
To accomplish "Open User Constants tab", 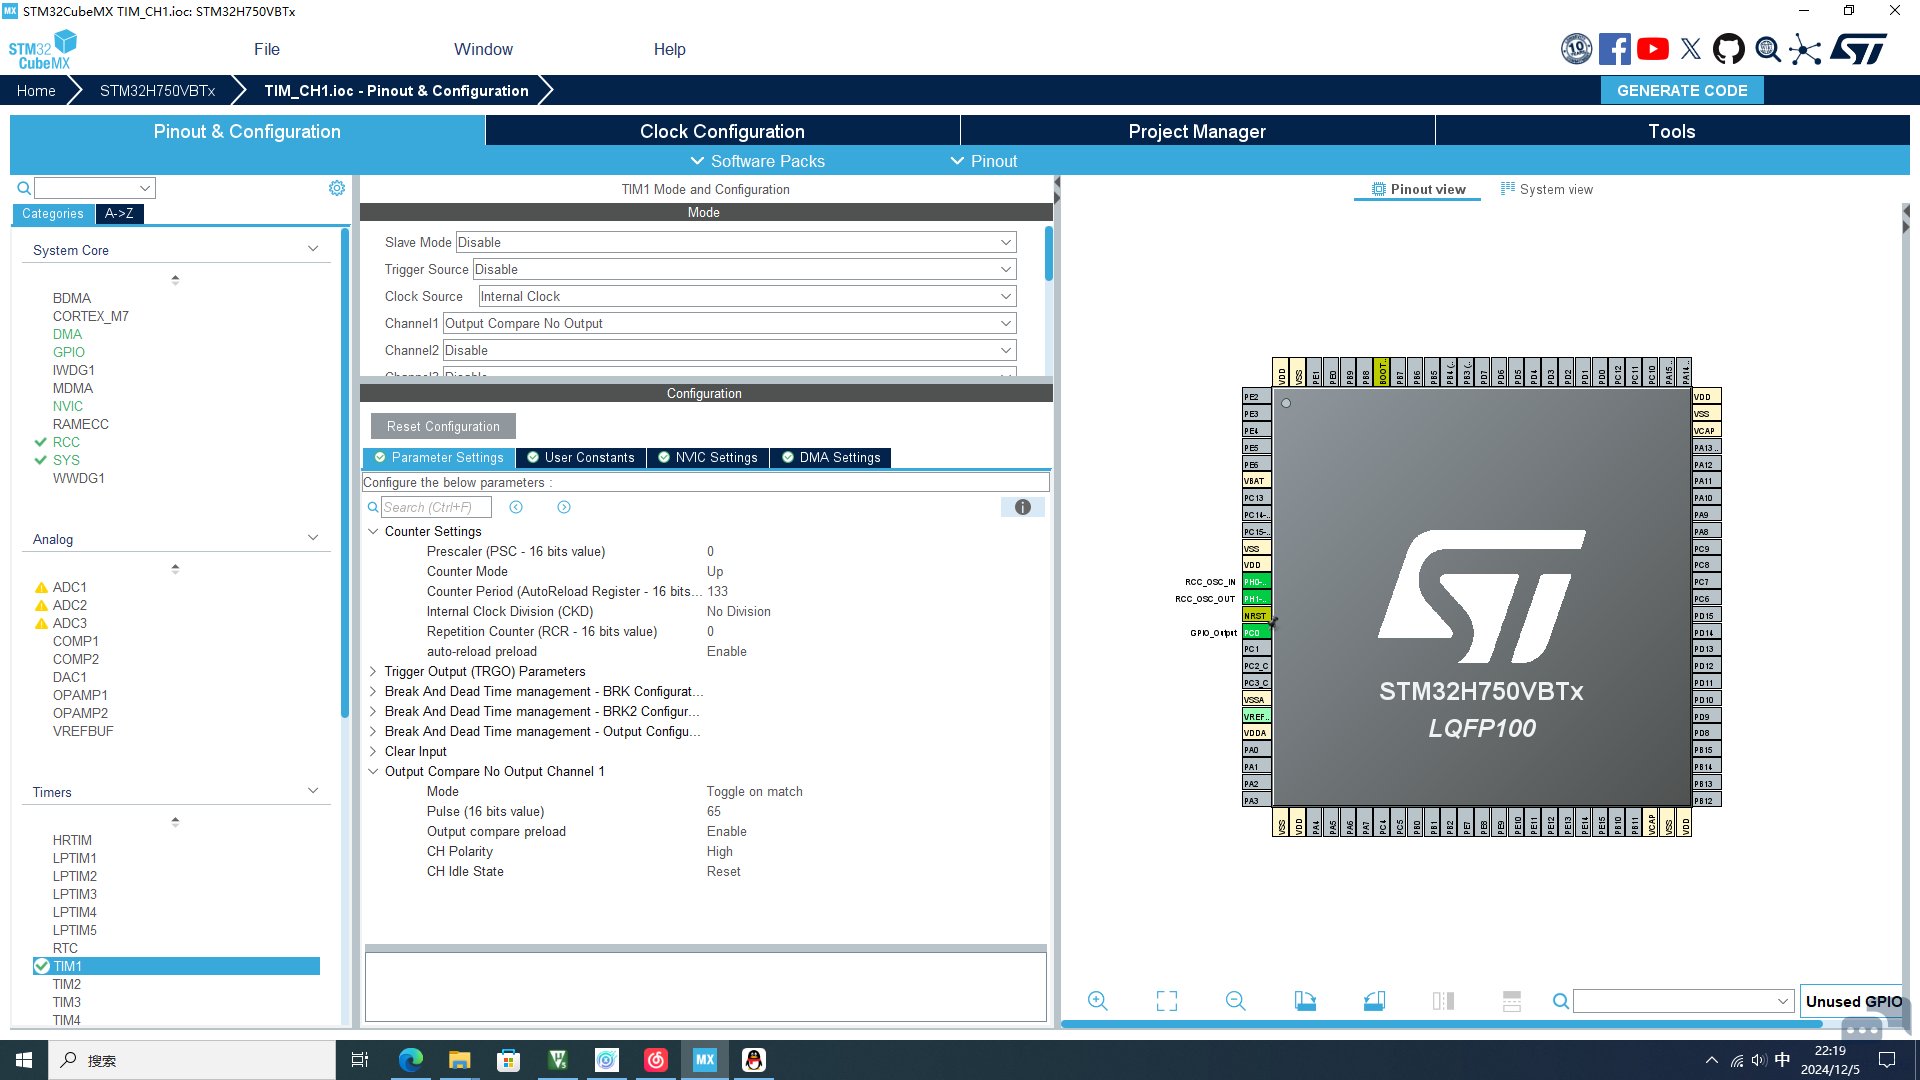I will tap(581, 457).
